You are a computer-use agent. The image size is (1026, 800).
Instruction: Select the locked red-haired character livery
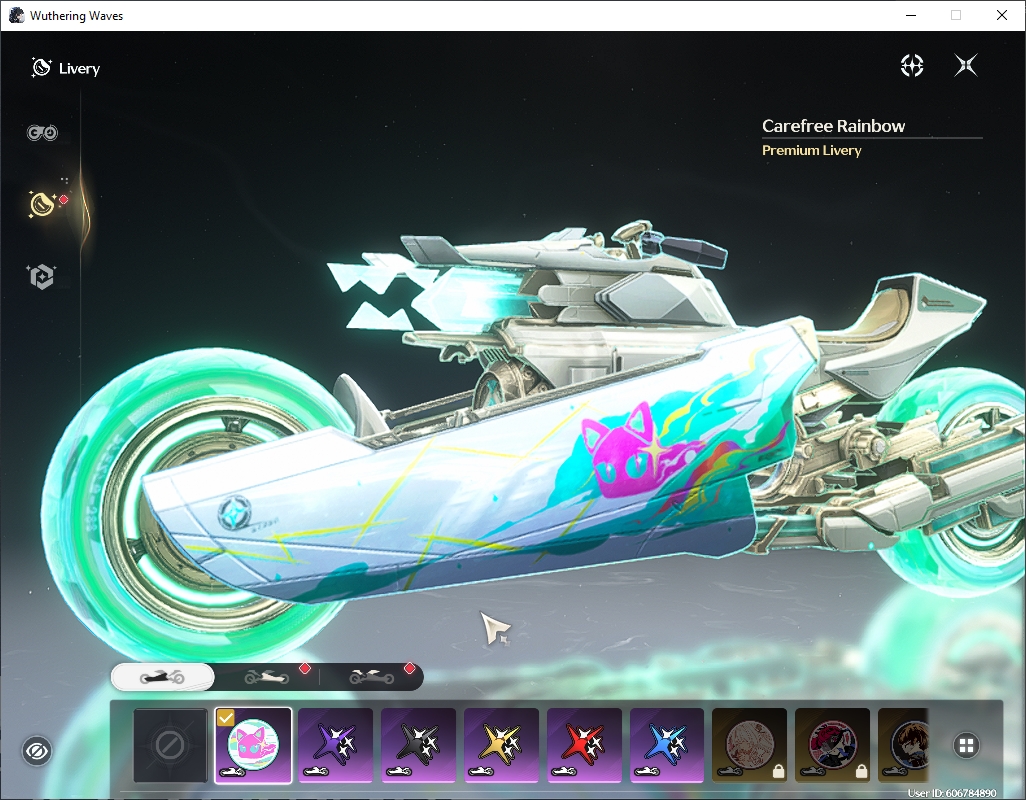pyautogui.click(x=832, y=745)
